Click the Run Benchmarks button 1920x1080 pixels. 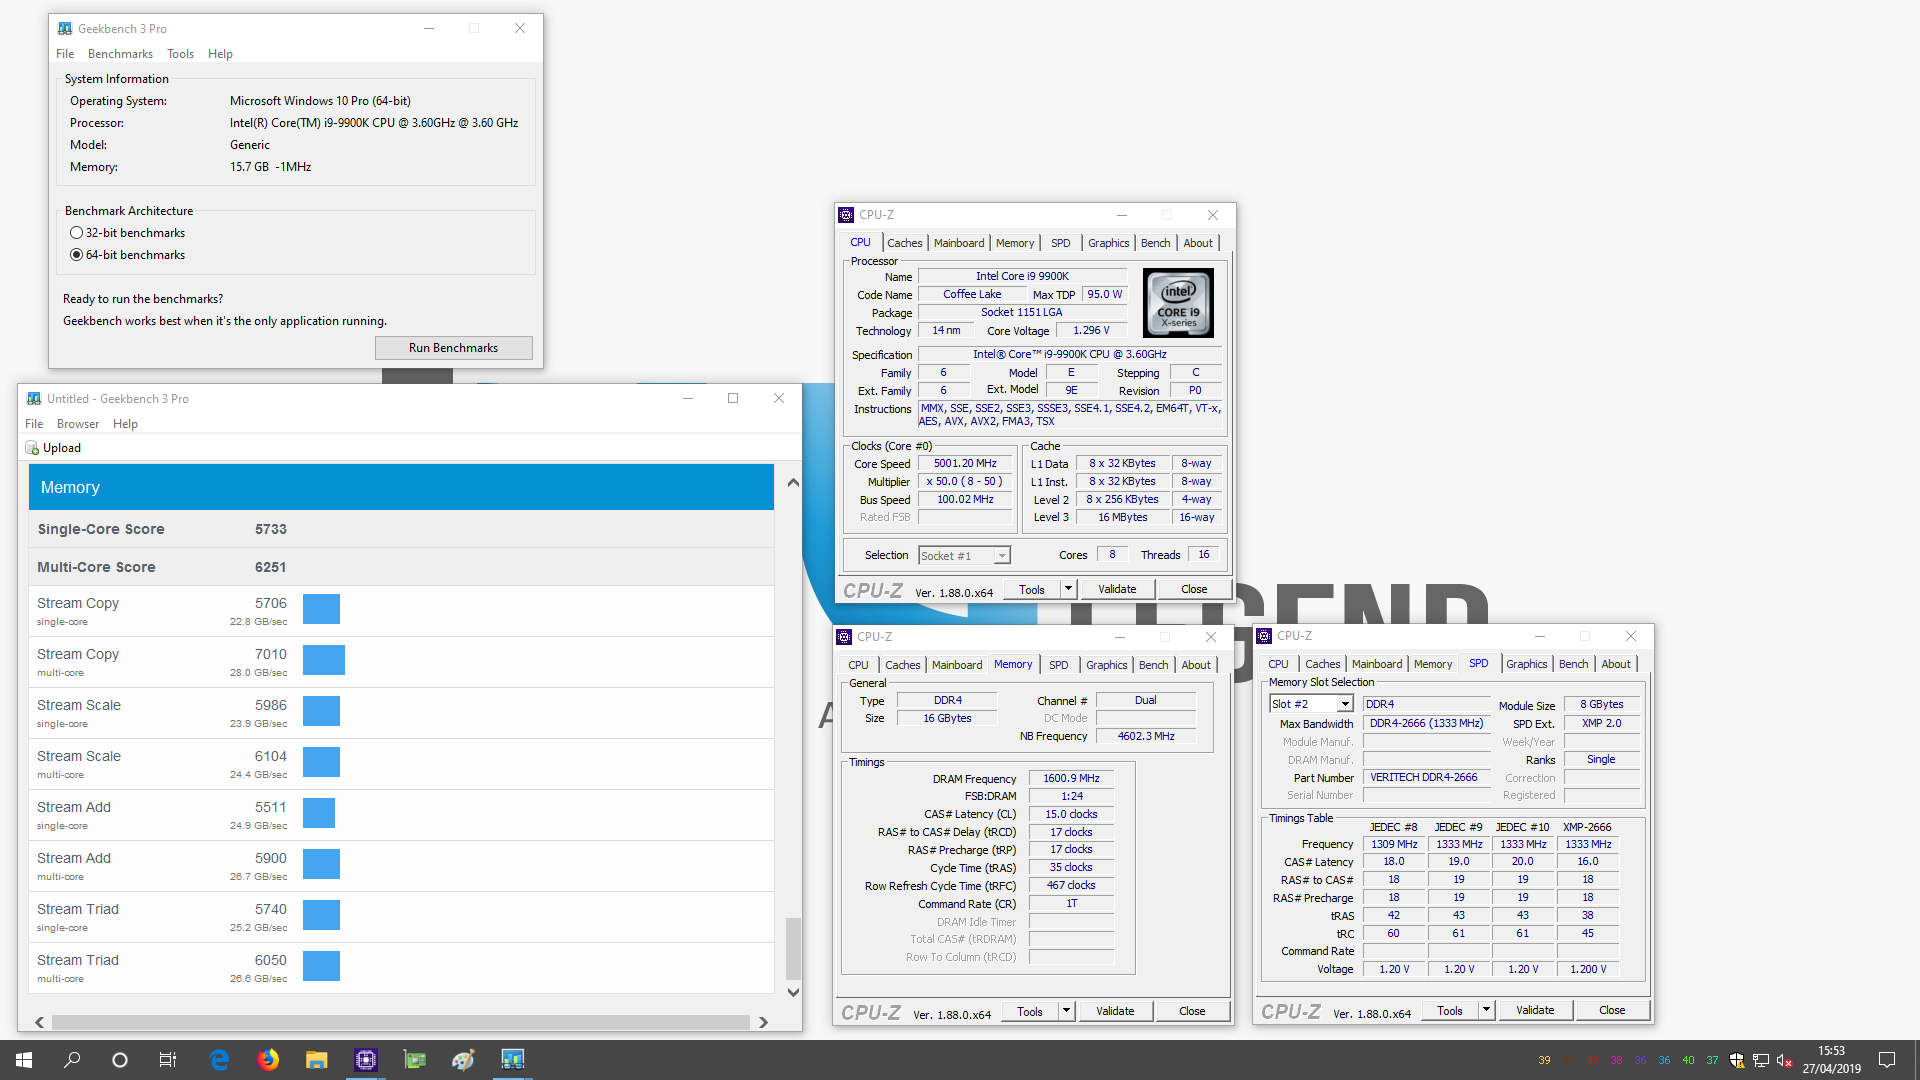453,348
